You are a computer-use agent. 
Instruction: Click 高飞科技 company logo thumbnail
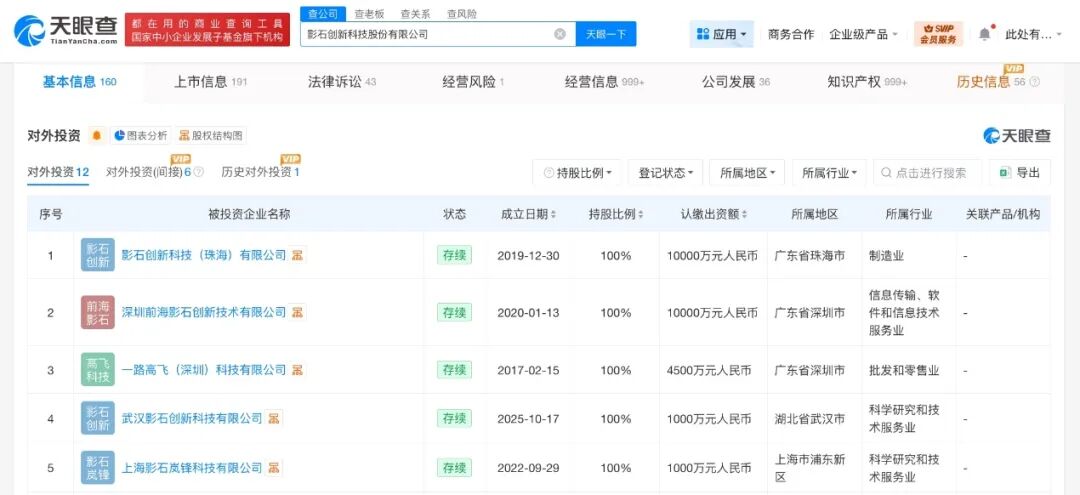[x=98, y=370]
